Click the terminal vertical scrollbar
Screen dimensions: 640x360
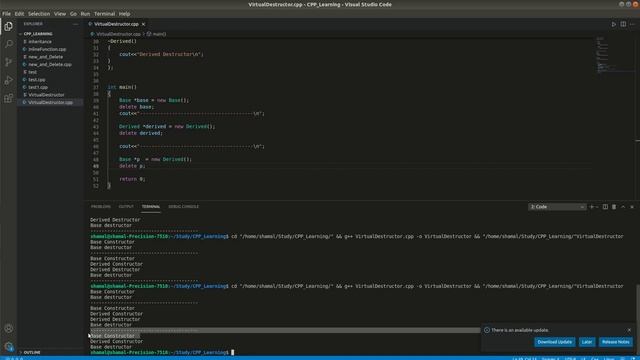(x=638, y=320)
